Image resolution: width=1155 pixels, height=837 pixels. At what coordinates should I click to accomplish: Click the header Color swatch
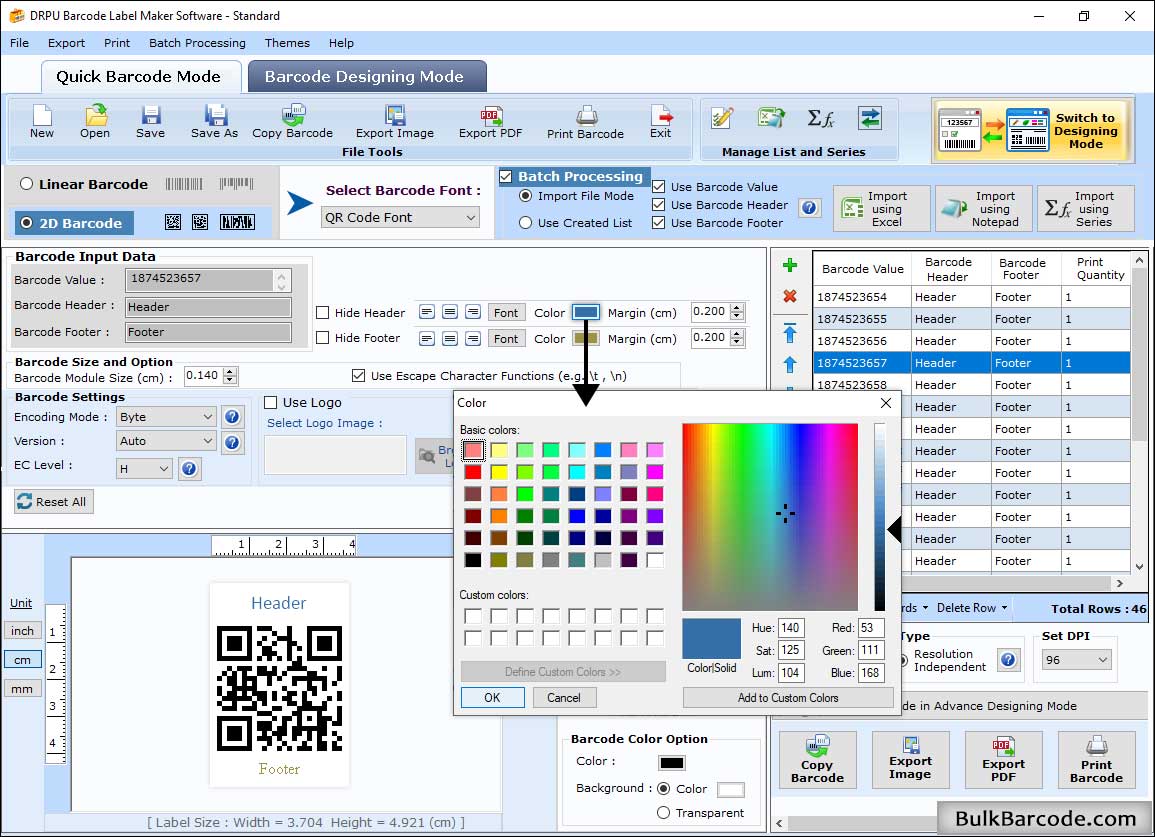(x=586, y=312)
